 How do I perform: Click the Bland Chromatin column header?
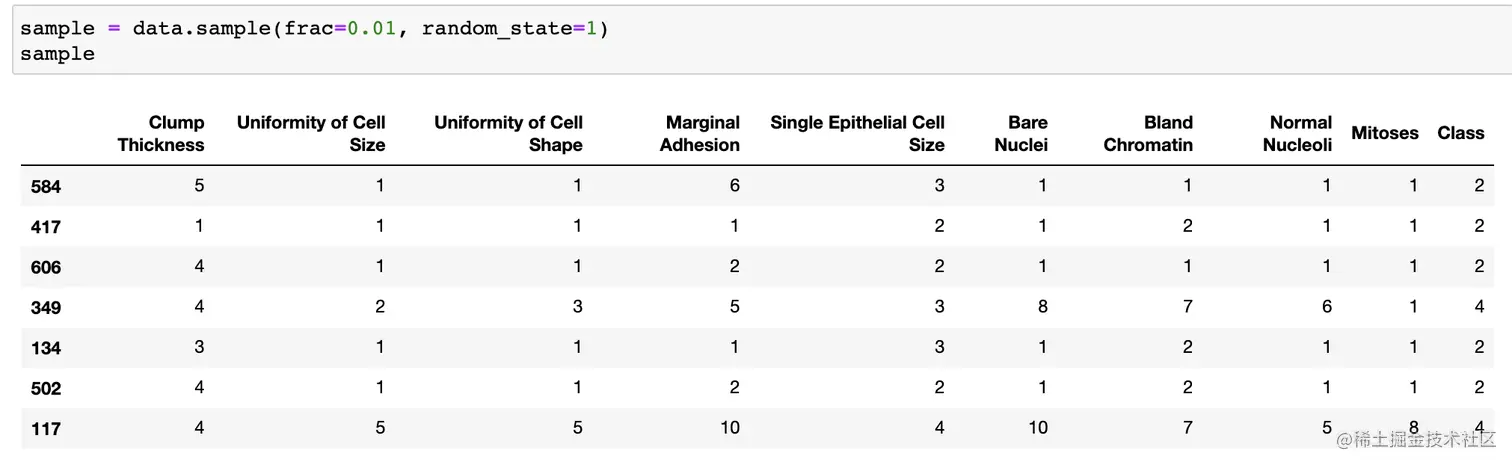(x=1148, y=133)
